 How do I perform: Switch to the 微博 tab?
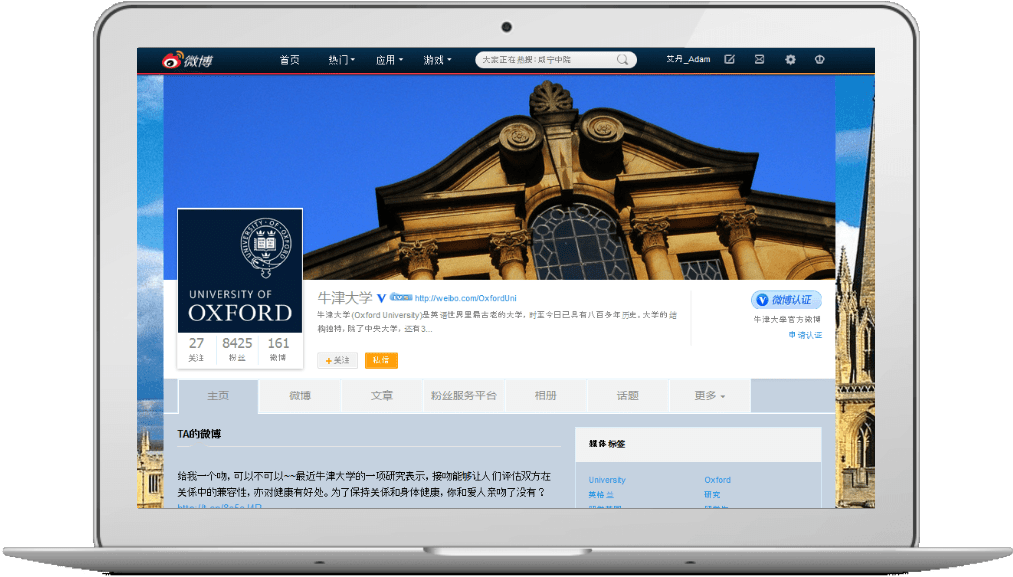[299, 395]
